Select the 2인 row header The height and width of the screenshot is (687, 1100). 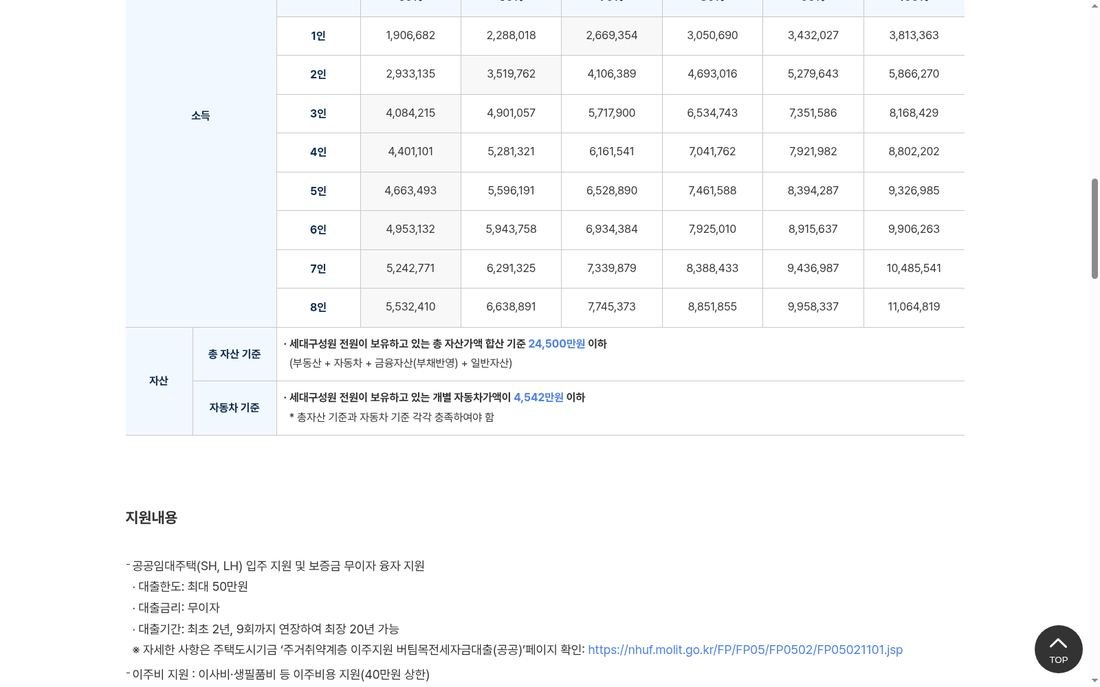pos(318,74)
